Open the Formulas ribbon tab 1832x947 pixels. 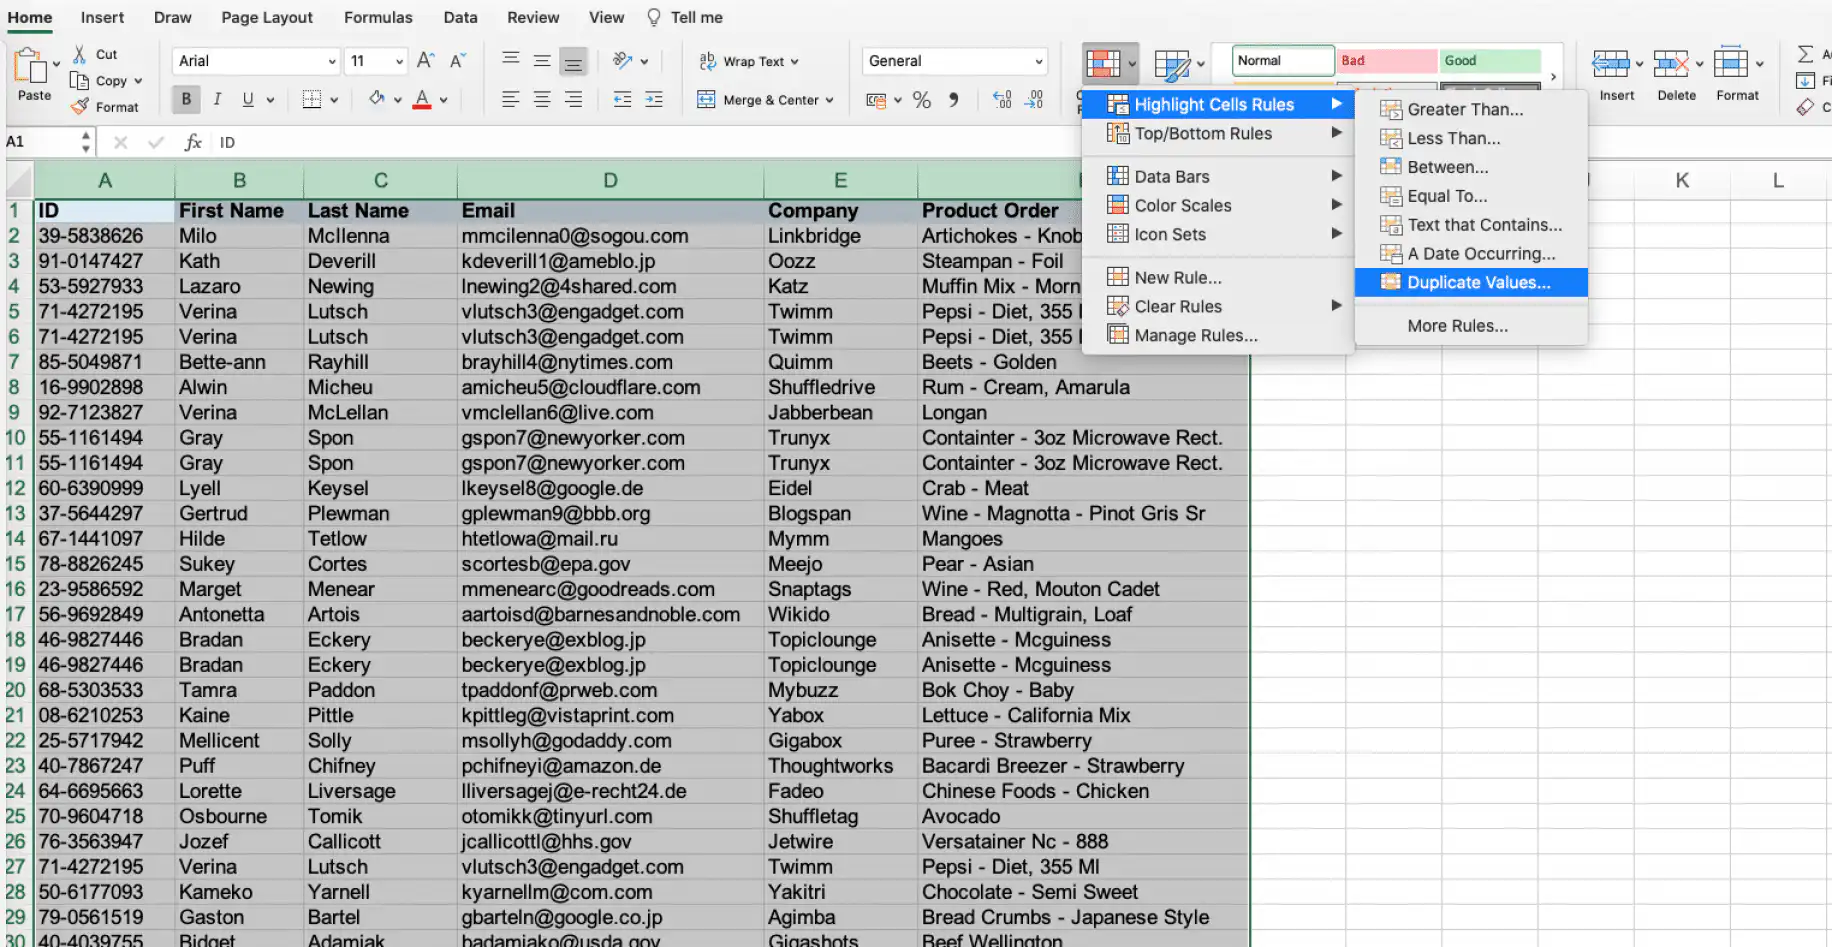[x=378, y=17]
